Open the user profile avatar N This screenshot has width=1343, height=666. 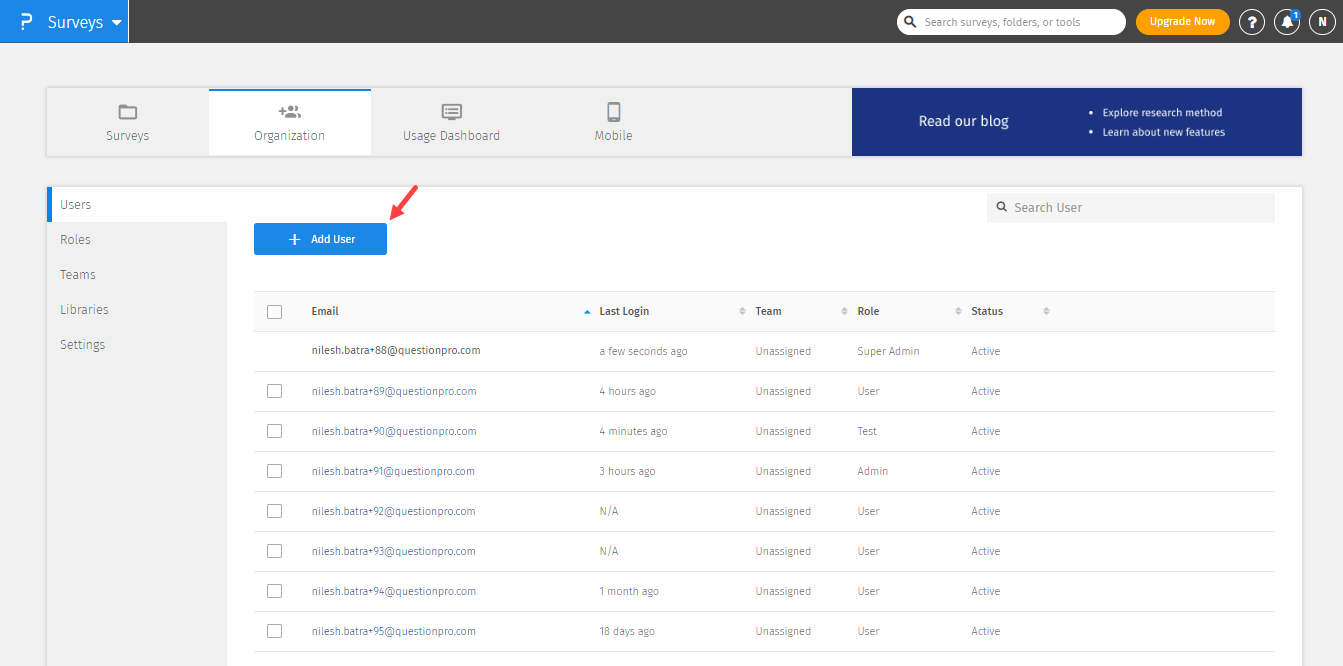[x=1322, y=22]
